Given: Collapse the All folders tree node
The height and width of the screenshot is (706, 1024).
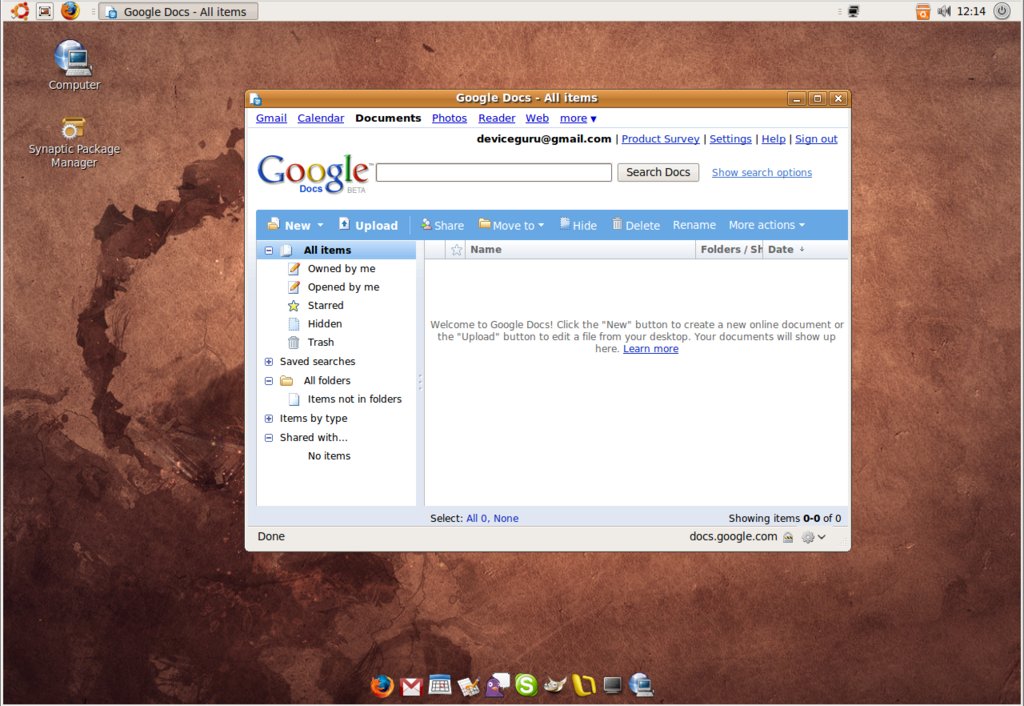Looking at the screenshot, I should pos(268,381).
